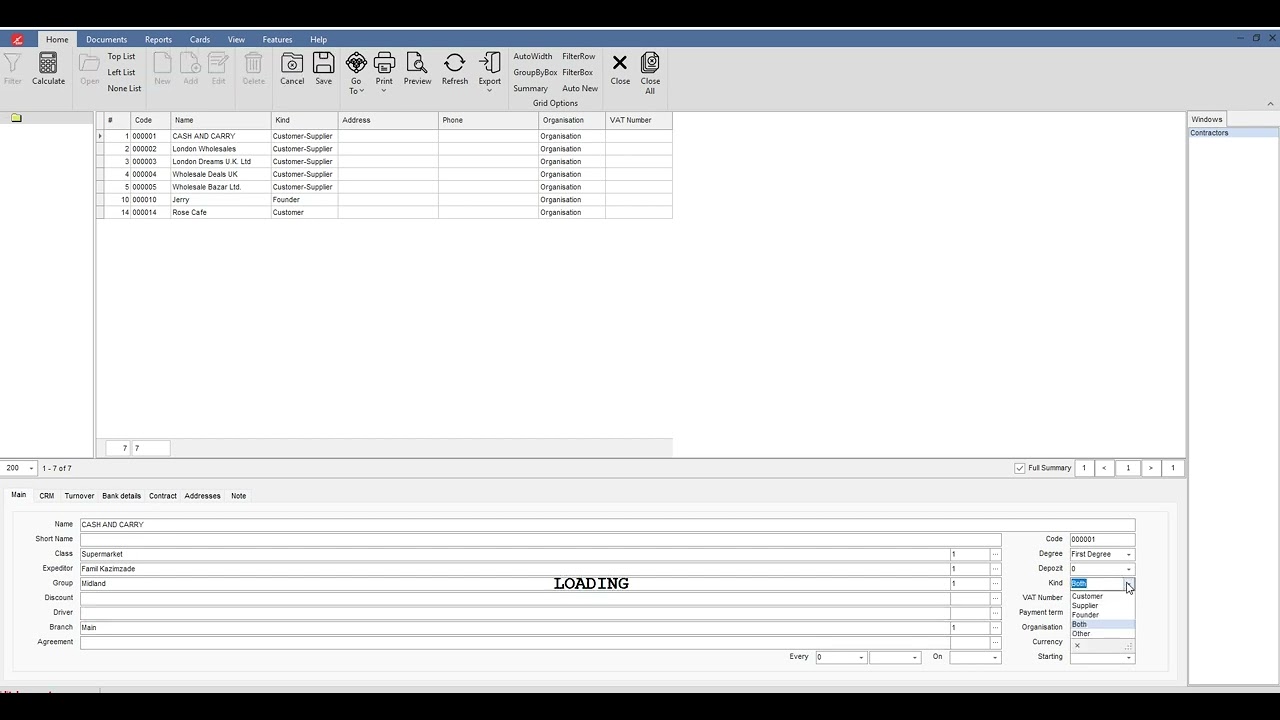
Task: Click the Edit record icon
Action: click(x=218, y=63)
